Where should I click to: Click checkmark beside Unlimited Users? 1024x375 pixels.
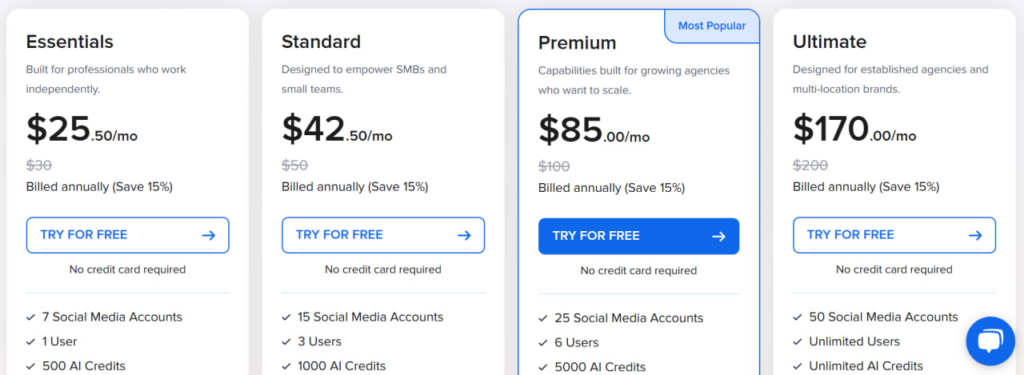tap(797, 342)
